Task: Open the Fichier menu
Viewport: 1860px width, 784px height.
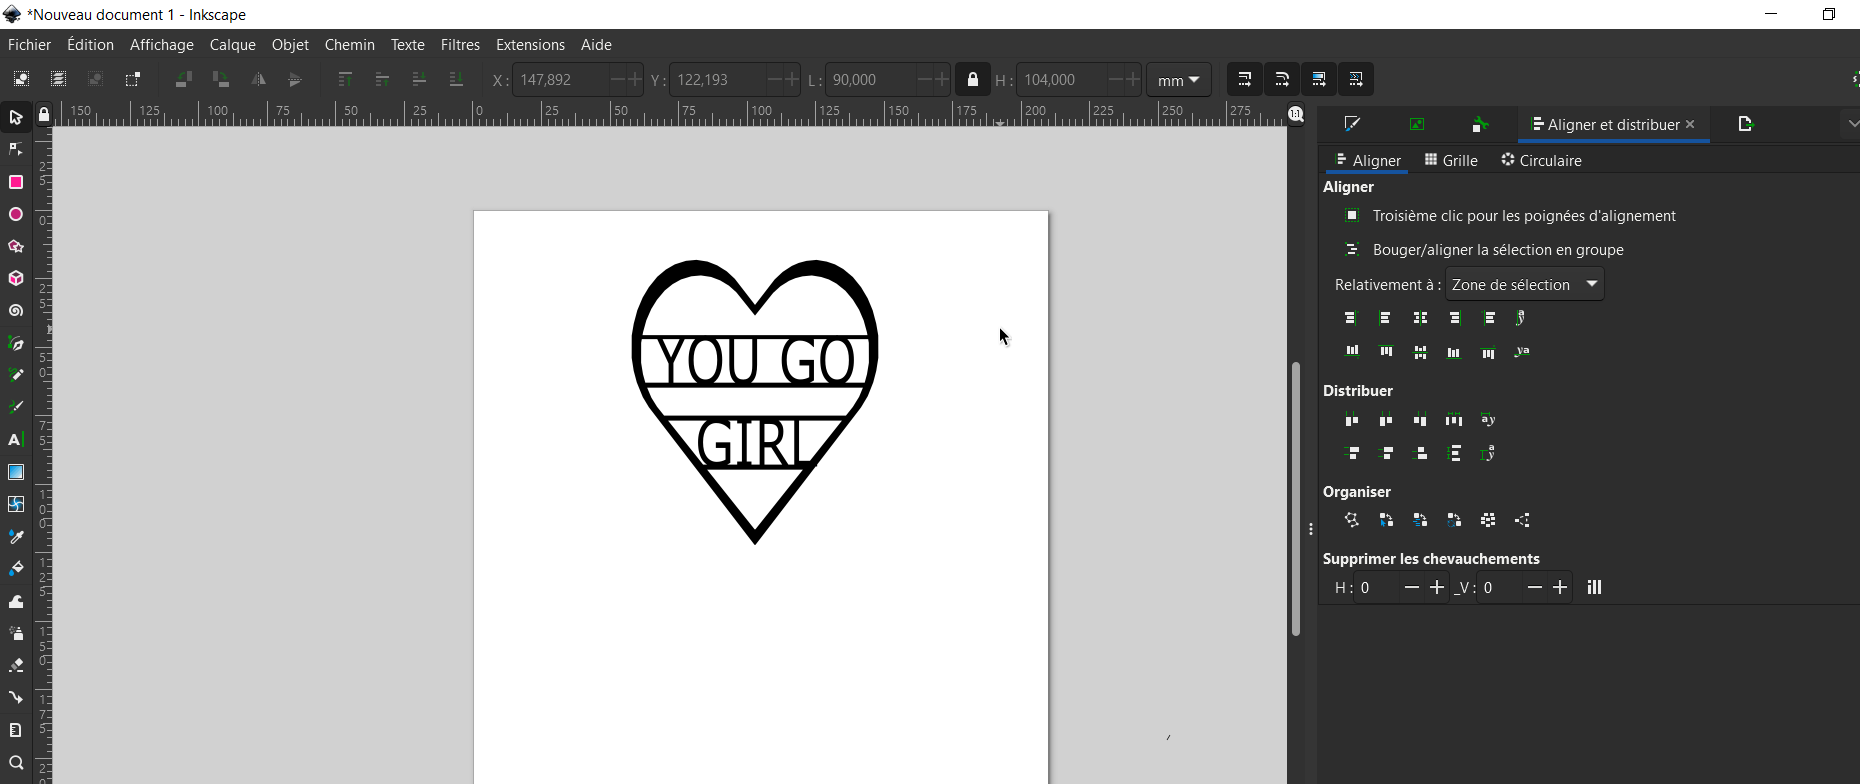Action: [29, 44]
